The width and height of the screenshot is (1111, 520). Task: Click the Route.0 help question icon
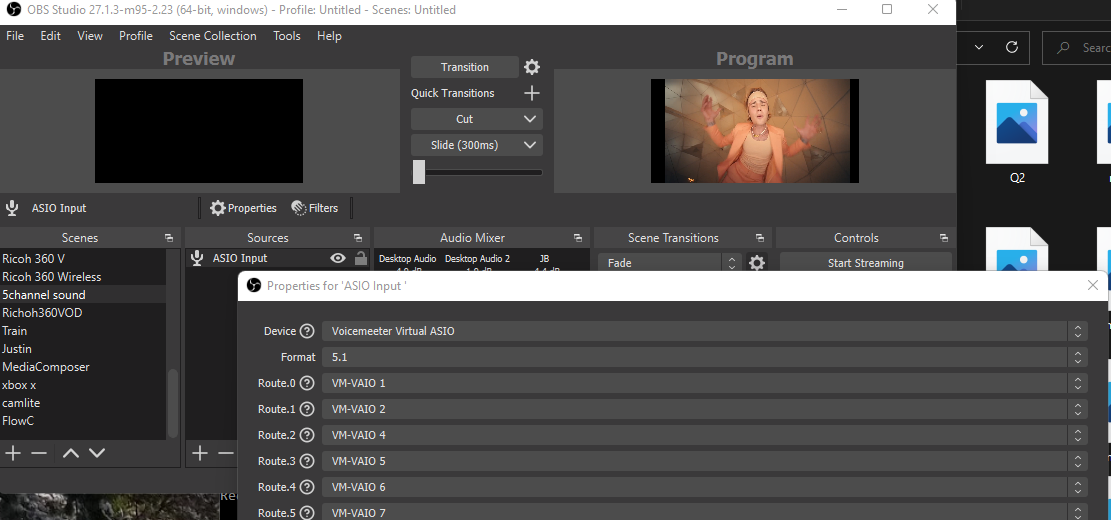(x=307, y=383)
